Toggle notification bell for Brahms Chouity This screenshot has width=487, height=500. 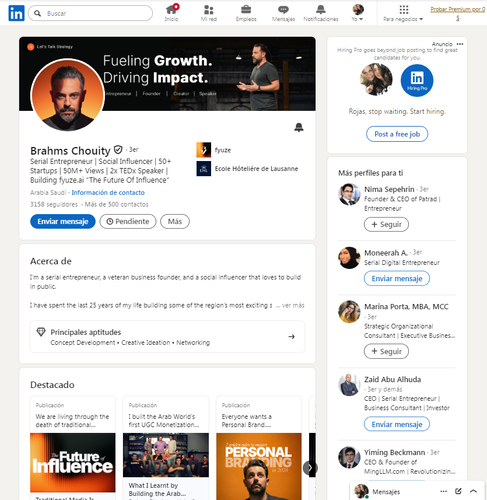(x=299, y=127)
